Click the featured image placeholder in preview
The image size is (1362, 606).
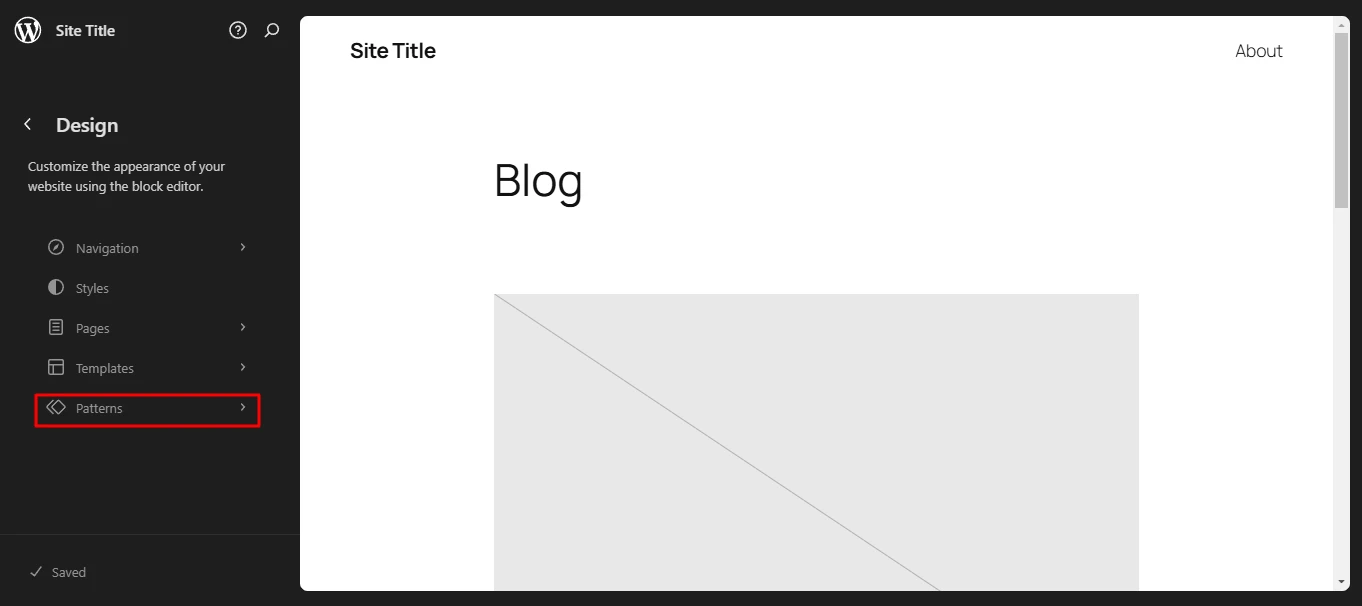[x=816, y=442]
